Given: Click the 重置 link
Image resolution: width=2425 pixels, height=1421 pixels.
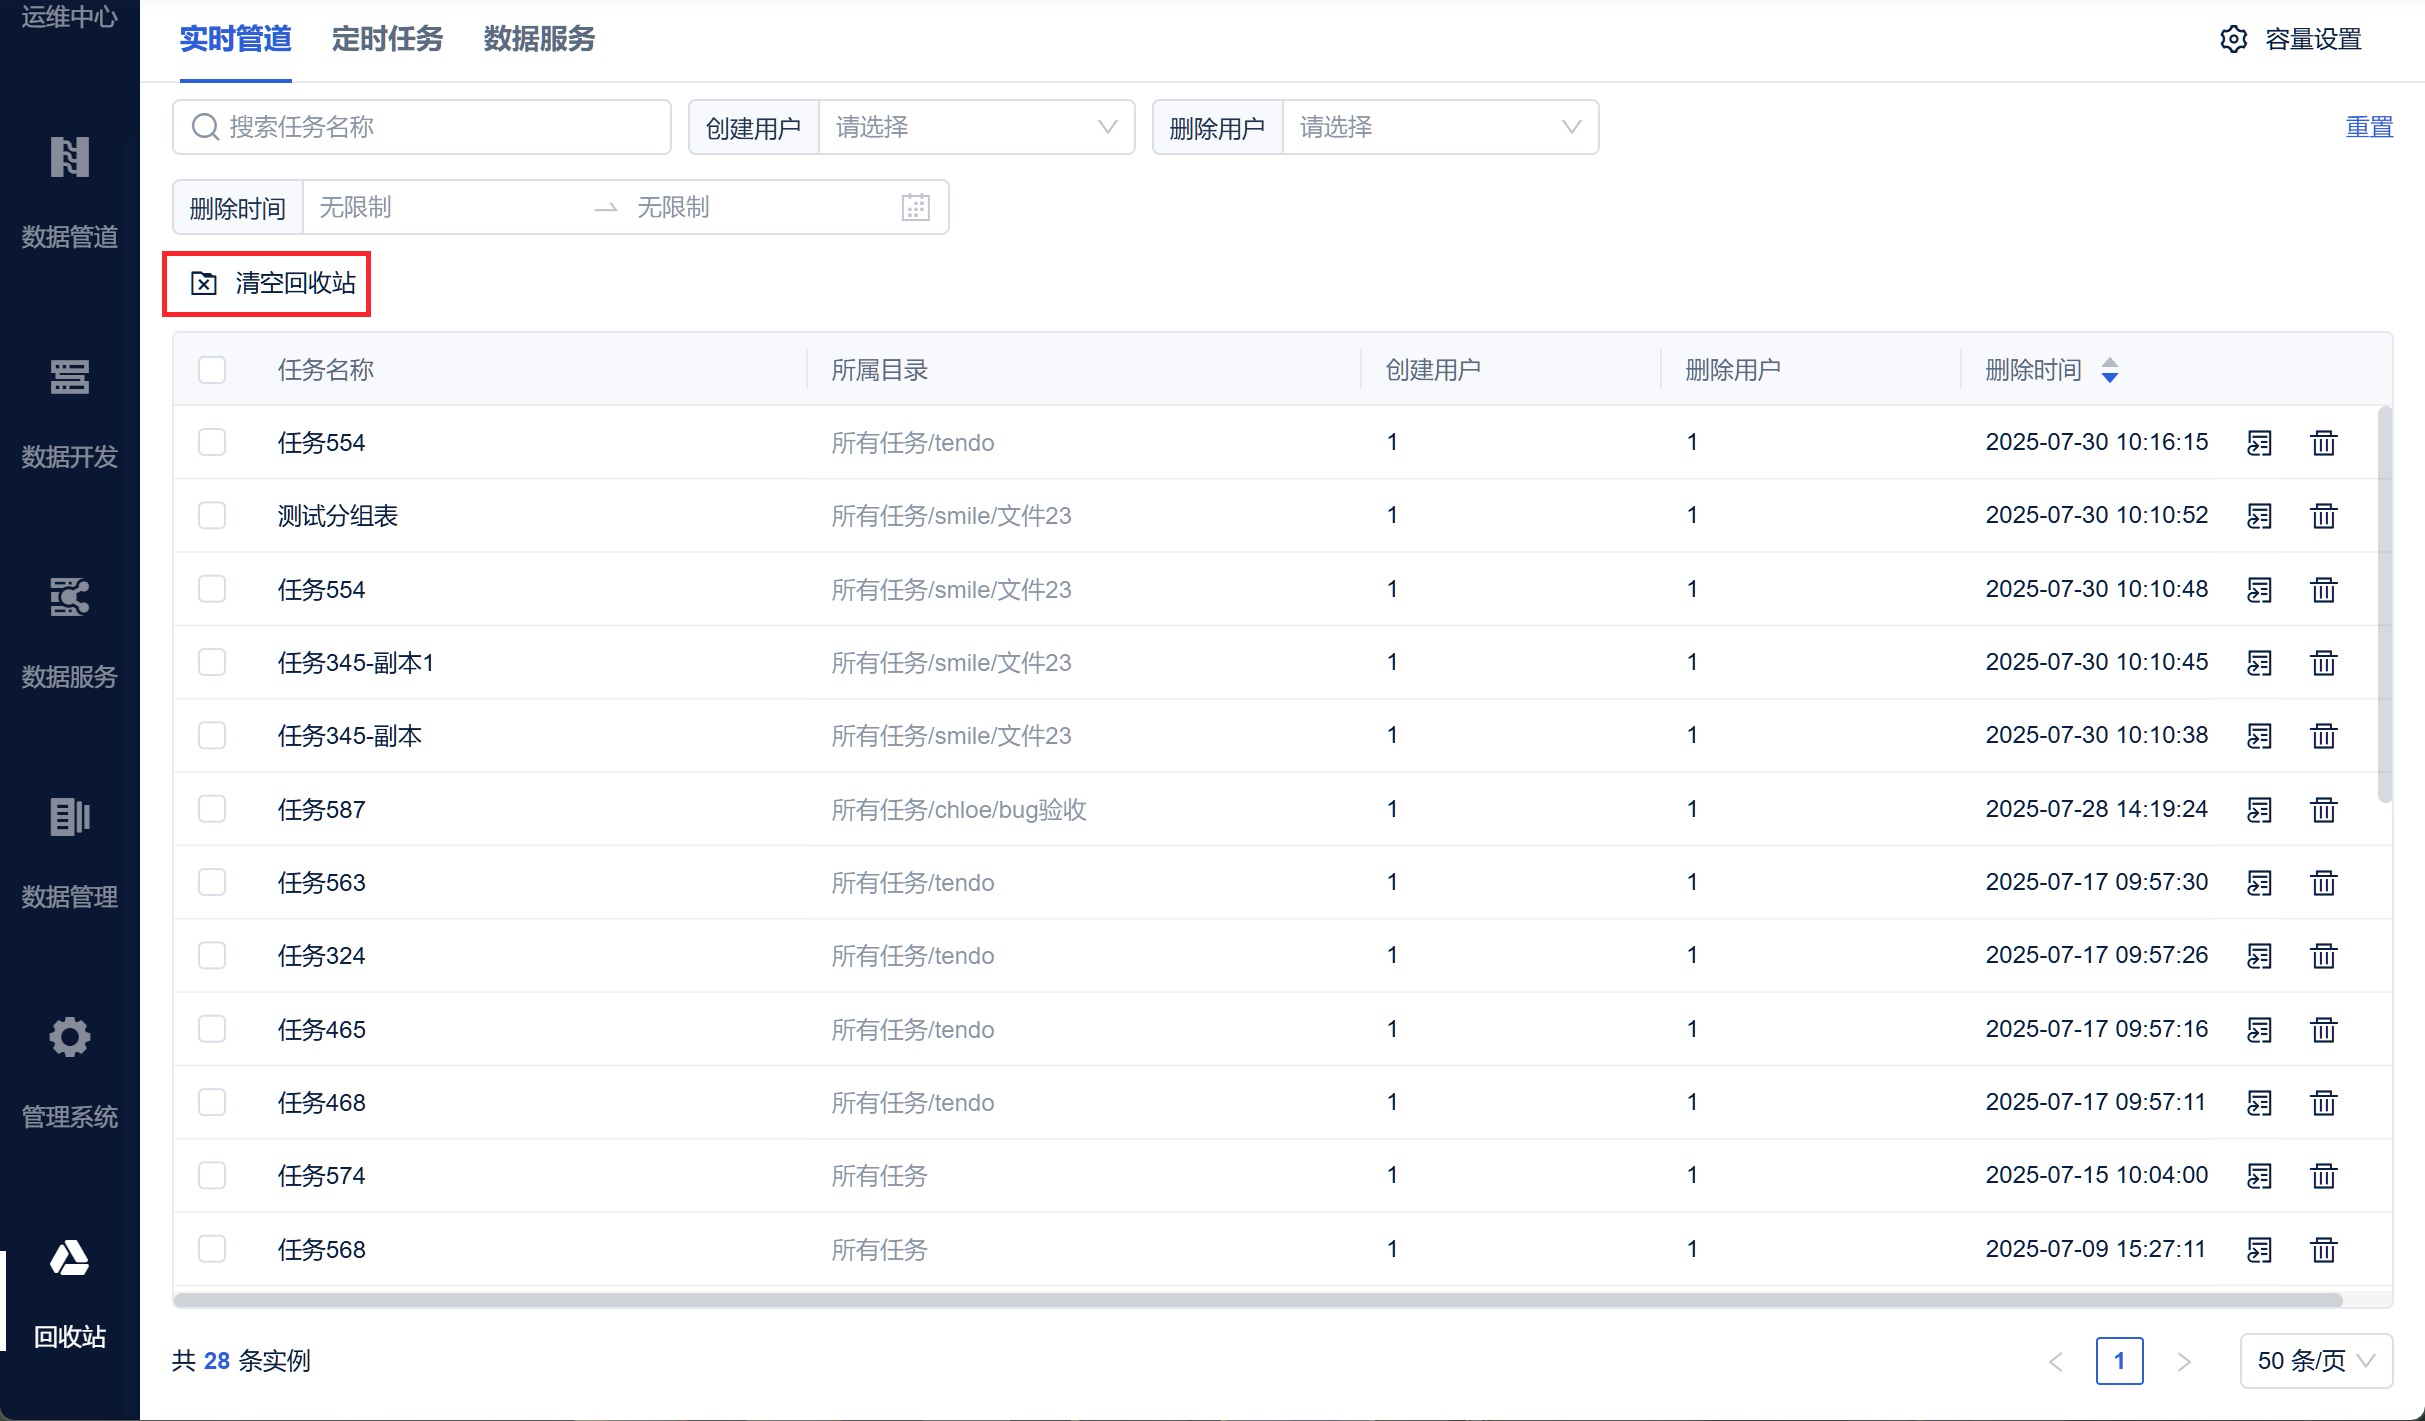Looking at the screenshot, I should point(2368,127).
